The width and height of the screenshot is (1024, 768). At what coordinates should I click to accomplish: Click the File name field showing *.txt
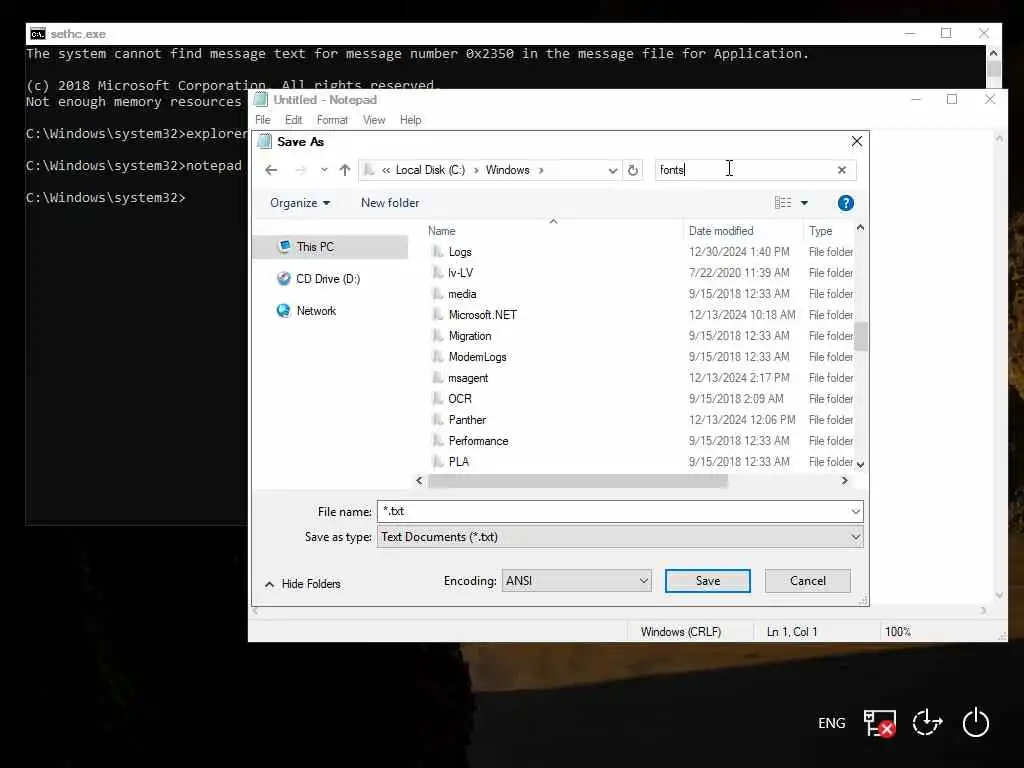coord(613,511)
